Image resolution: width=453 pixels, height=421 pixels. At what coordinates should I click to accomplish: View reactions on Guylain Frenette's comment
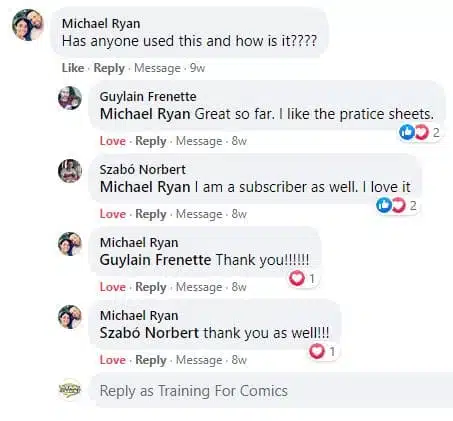[419, 133]
